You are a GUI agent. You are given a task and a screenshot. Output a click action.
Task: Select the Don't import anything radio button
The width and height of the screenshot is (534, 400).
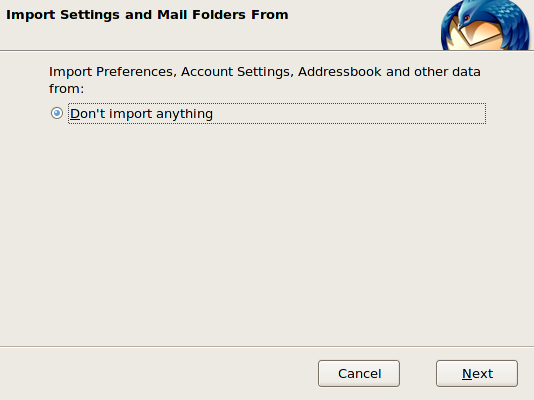coord(57,113)
